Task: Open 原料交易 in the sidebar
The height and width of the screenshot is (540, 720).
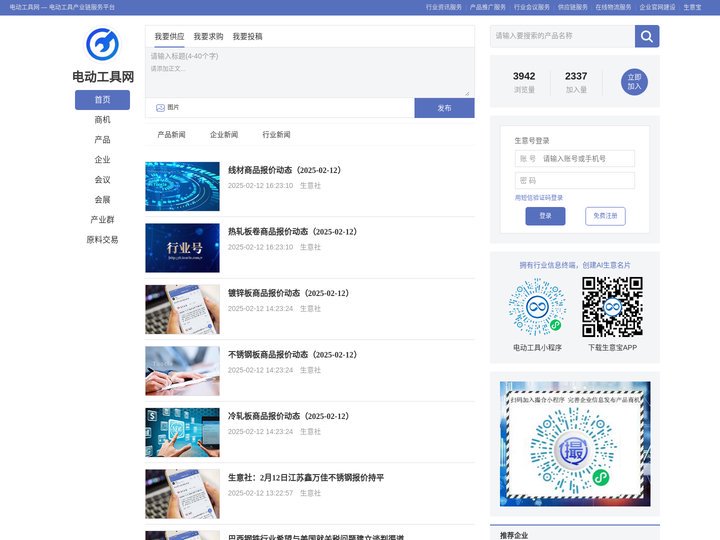Action: click(102, 240)
